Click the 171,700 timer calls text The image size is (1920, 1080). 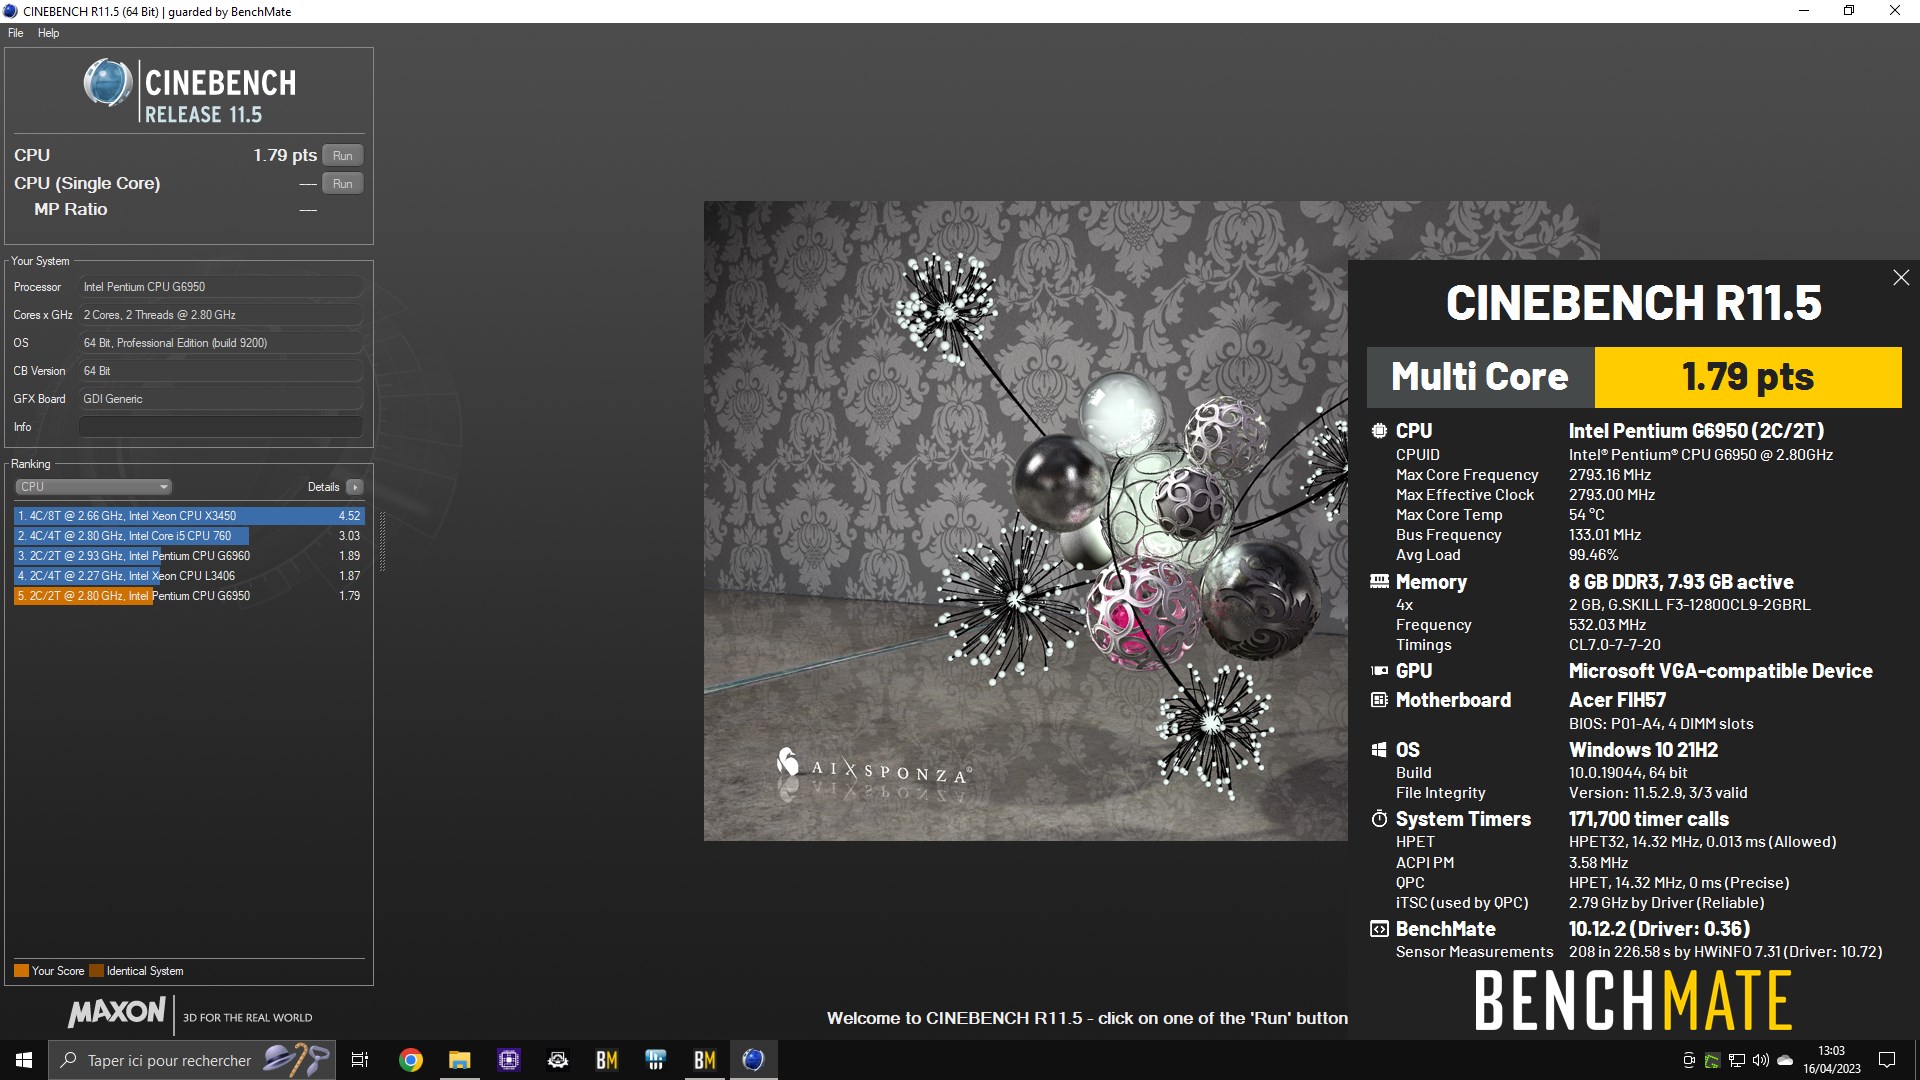click(1648, 819)
